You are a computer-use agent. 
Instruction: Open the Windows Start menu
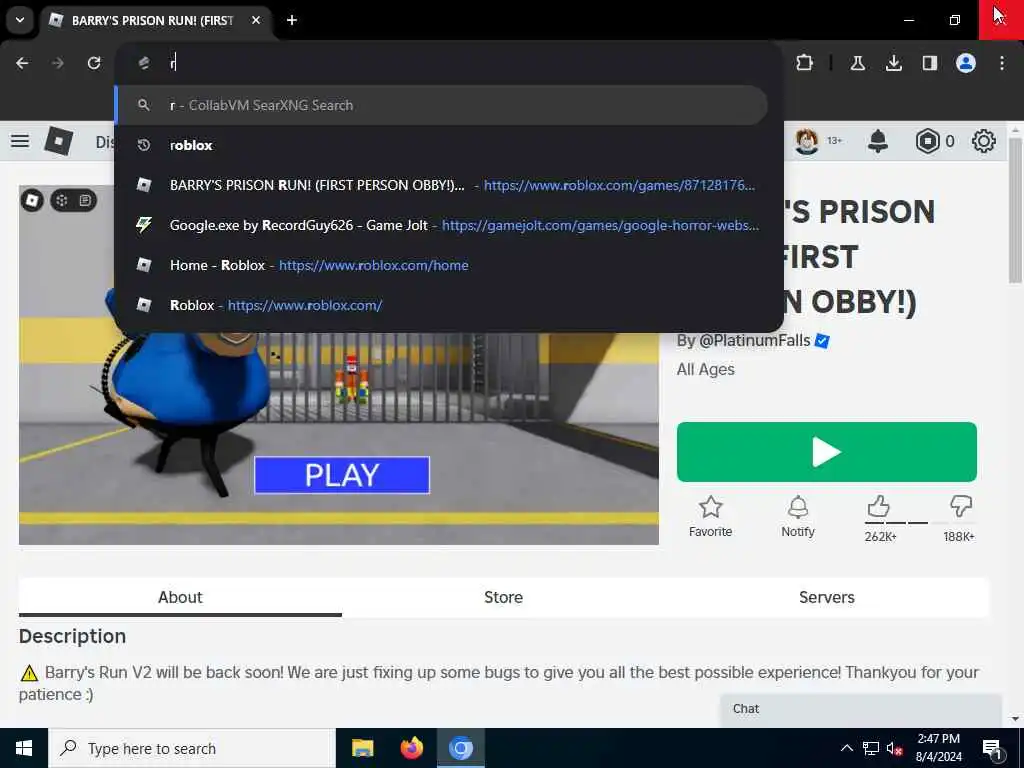tap(24, 748)
